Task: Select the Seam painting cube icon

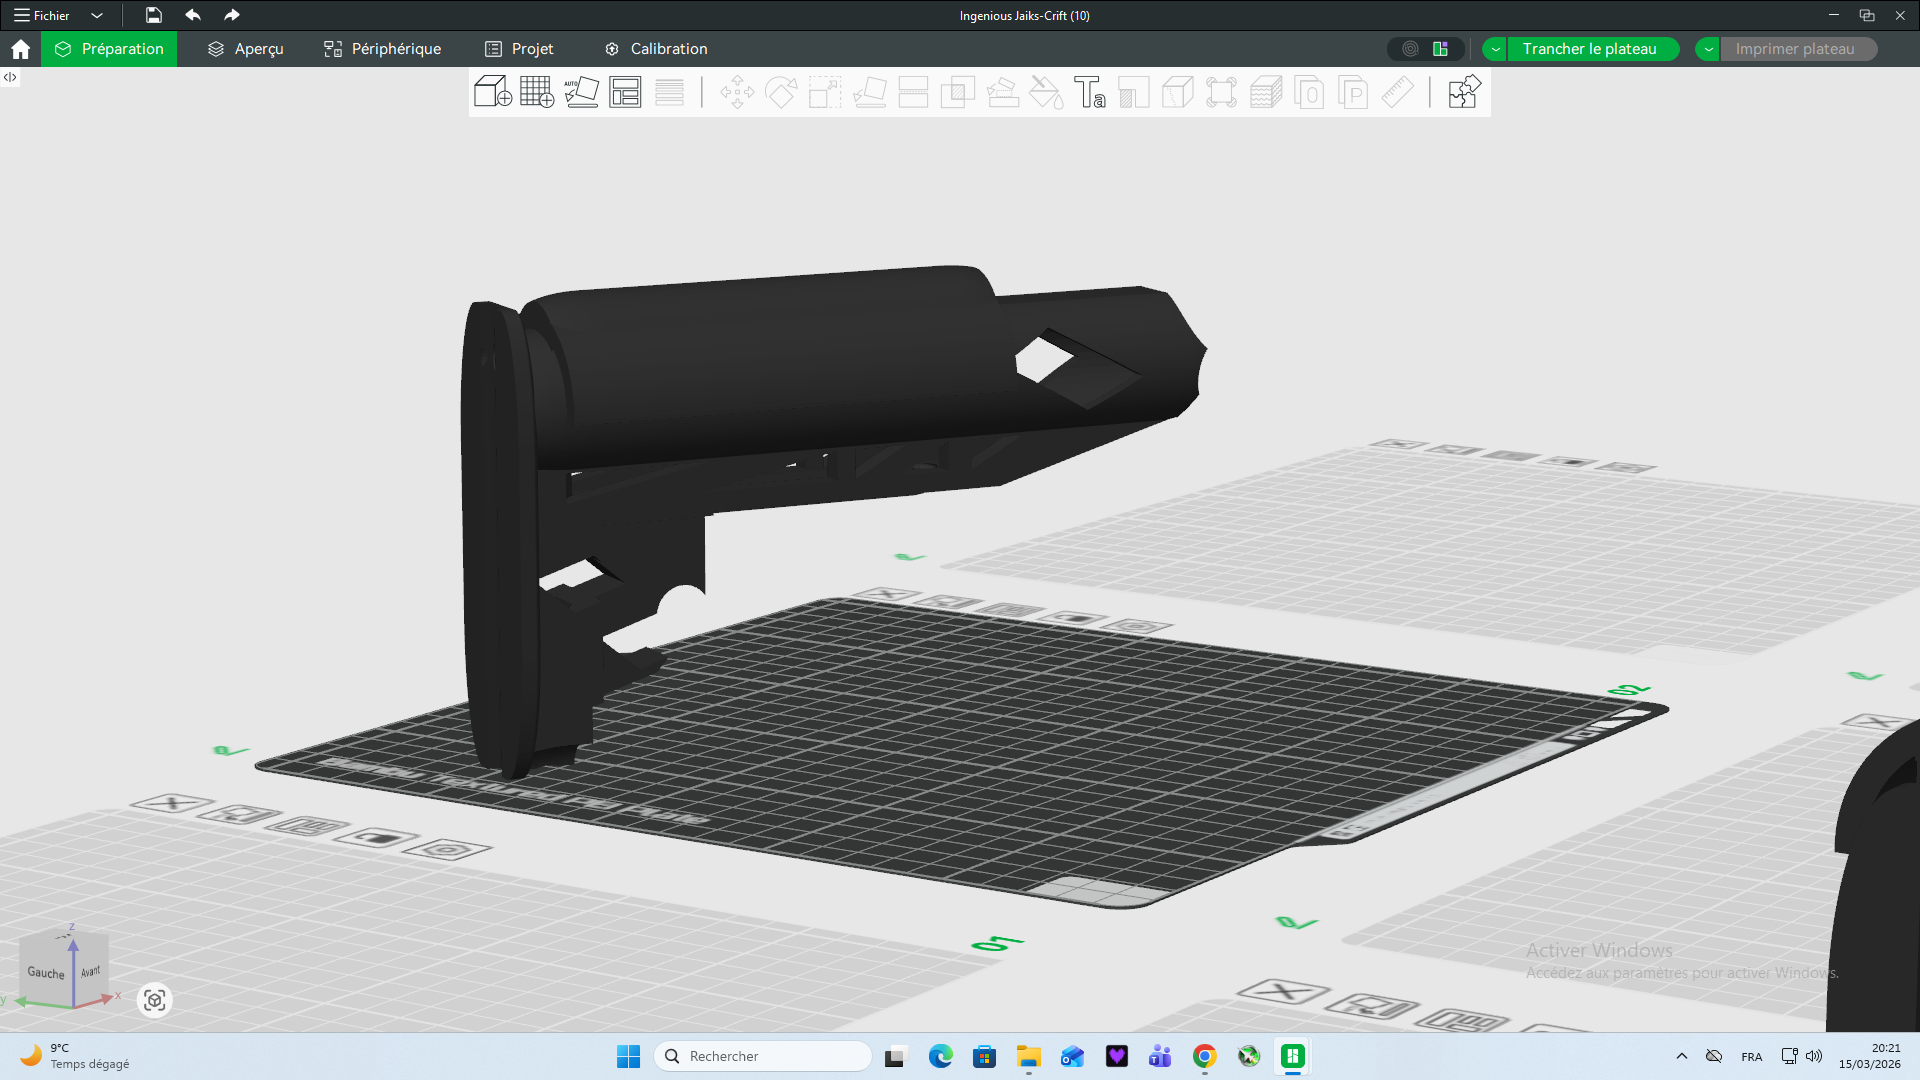Action: (1177, 92)
